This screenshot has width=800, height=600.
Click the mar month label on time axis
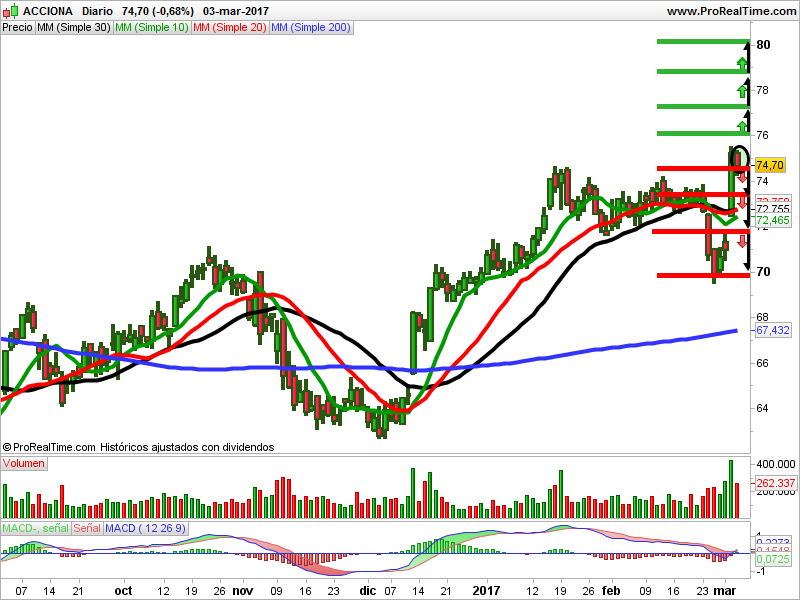tap(724, 590)
